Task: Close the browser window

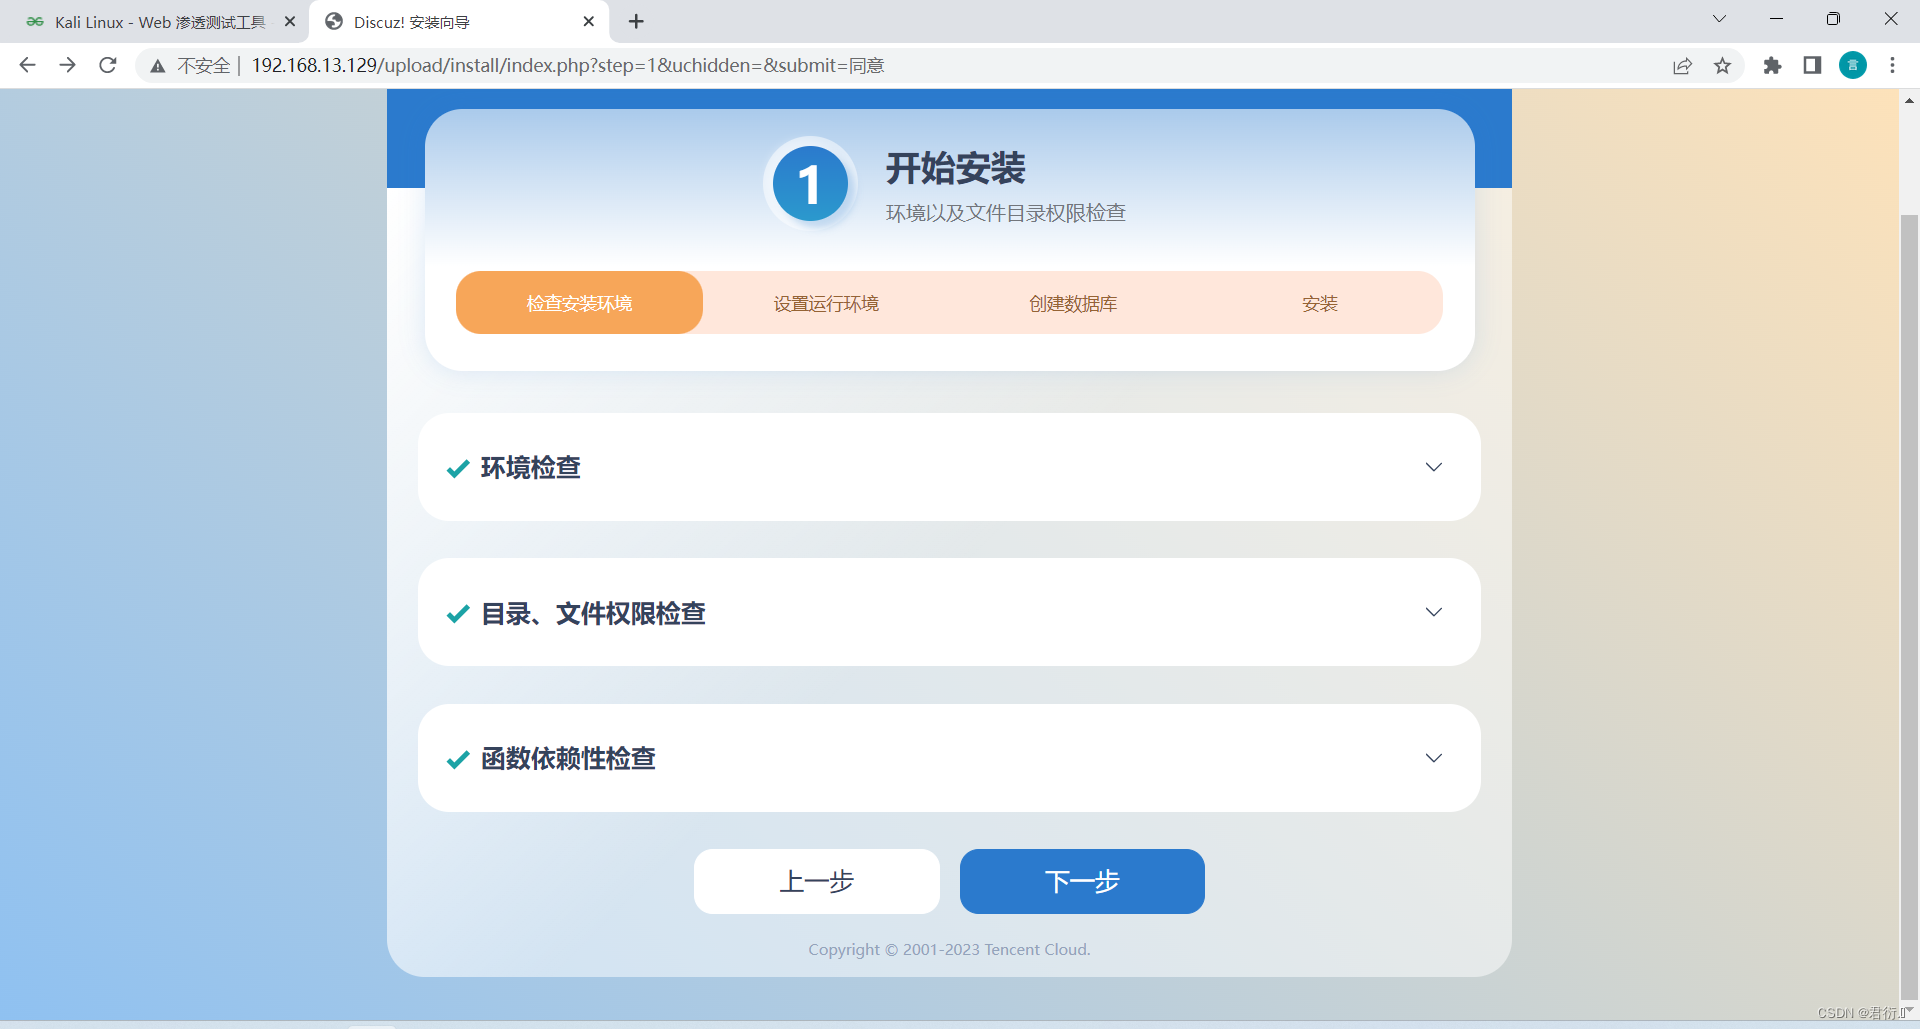Action: (x=1891, y=19)
